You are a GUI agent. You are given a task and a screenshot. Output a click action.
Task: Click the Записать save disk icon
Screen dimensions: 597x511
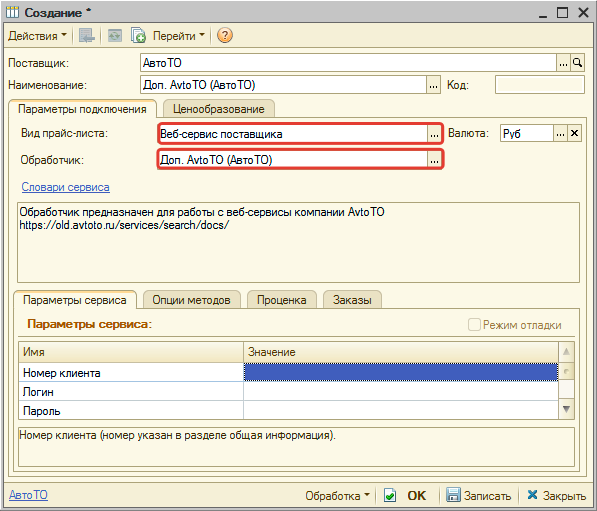[453, 495]
